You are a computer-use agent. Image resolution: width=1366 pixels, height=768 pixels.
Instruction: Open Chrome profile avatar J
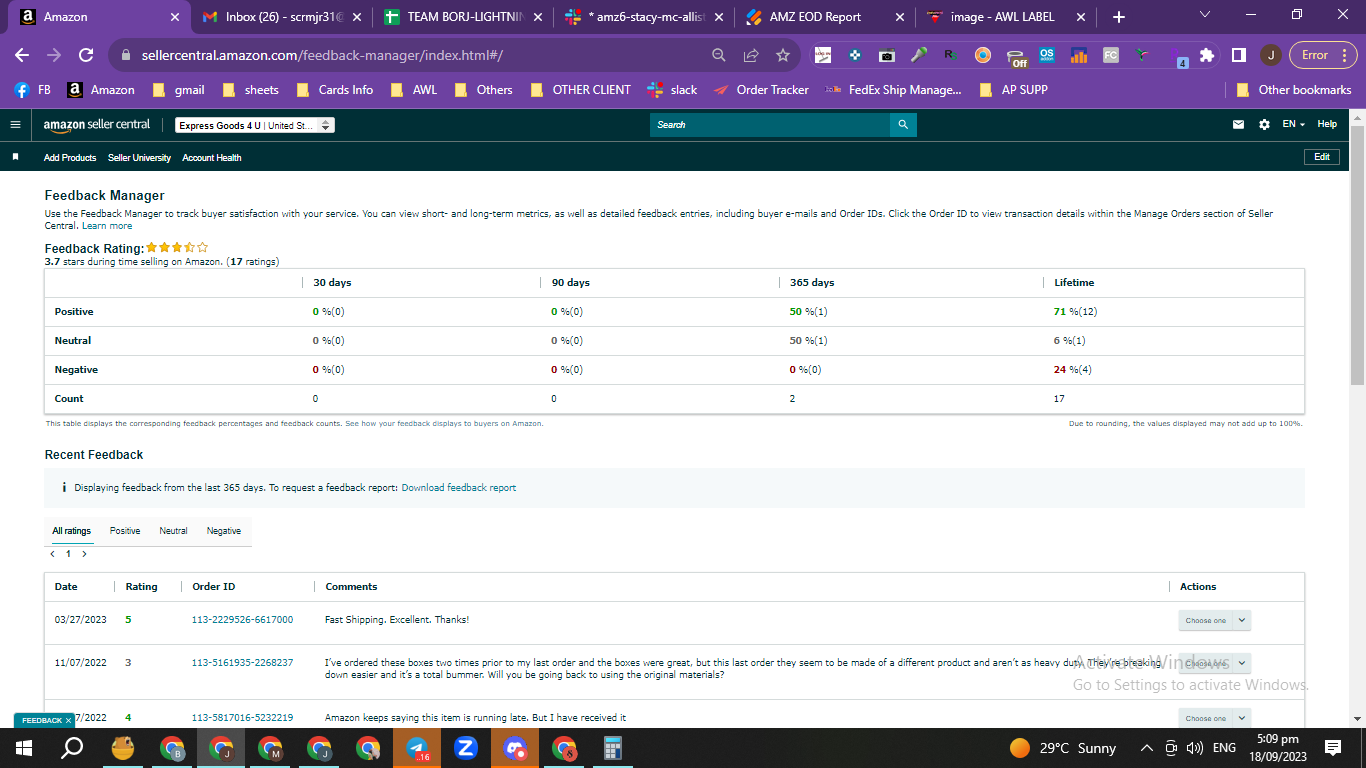click(1270, 55)
